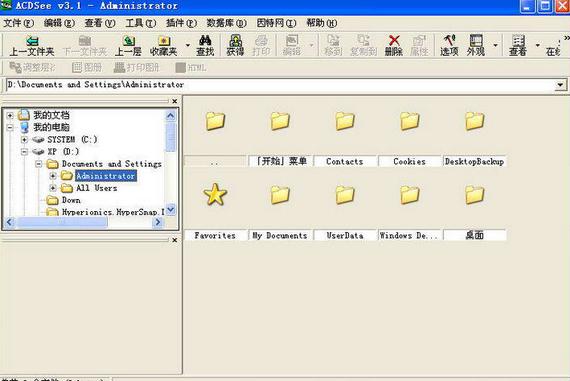Click the parent directory '..' folder
Screen dimensions: 570x381
215,121
